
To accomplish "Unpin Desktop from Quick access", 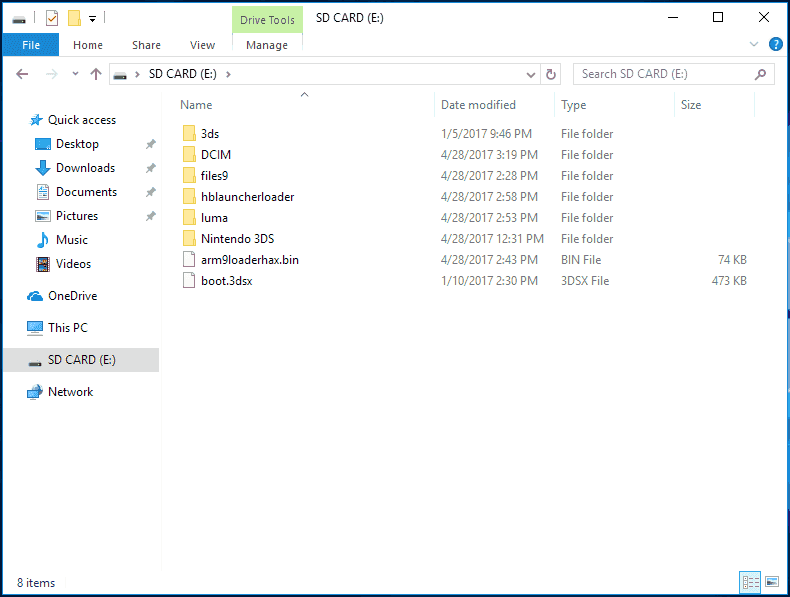I will coord(151,144).
